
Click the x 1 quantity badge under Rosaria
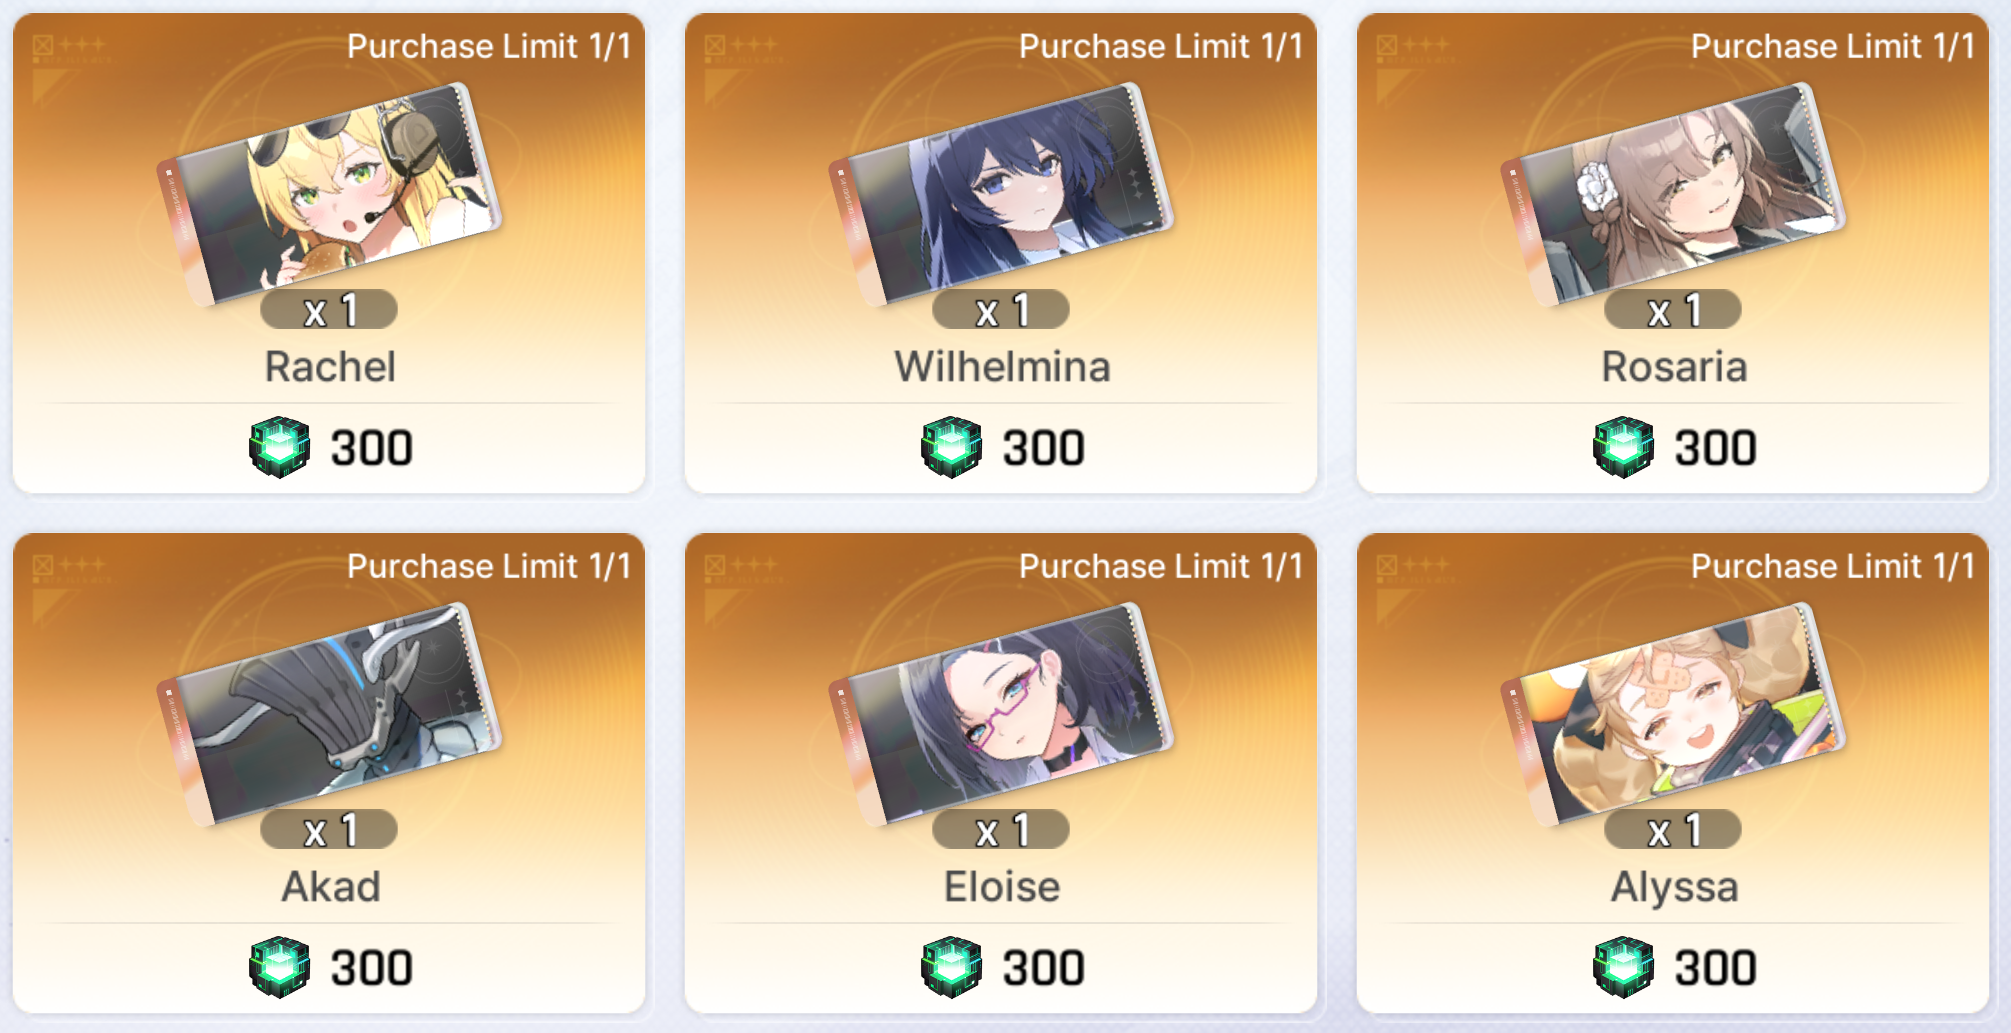[x=1673, y=309]
